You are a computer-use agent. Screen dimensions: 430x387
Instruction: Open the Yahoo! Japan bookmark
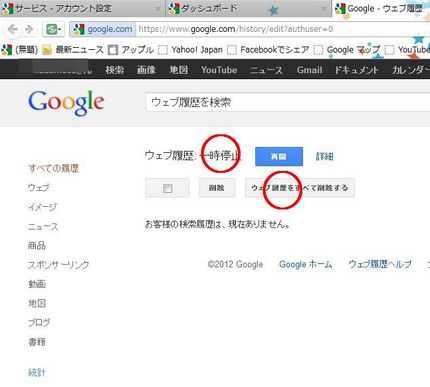click(190, 50)
